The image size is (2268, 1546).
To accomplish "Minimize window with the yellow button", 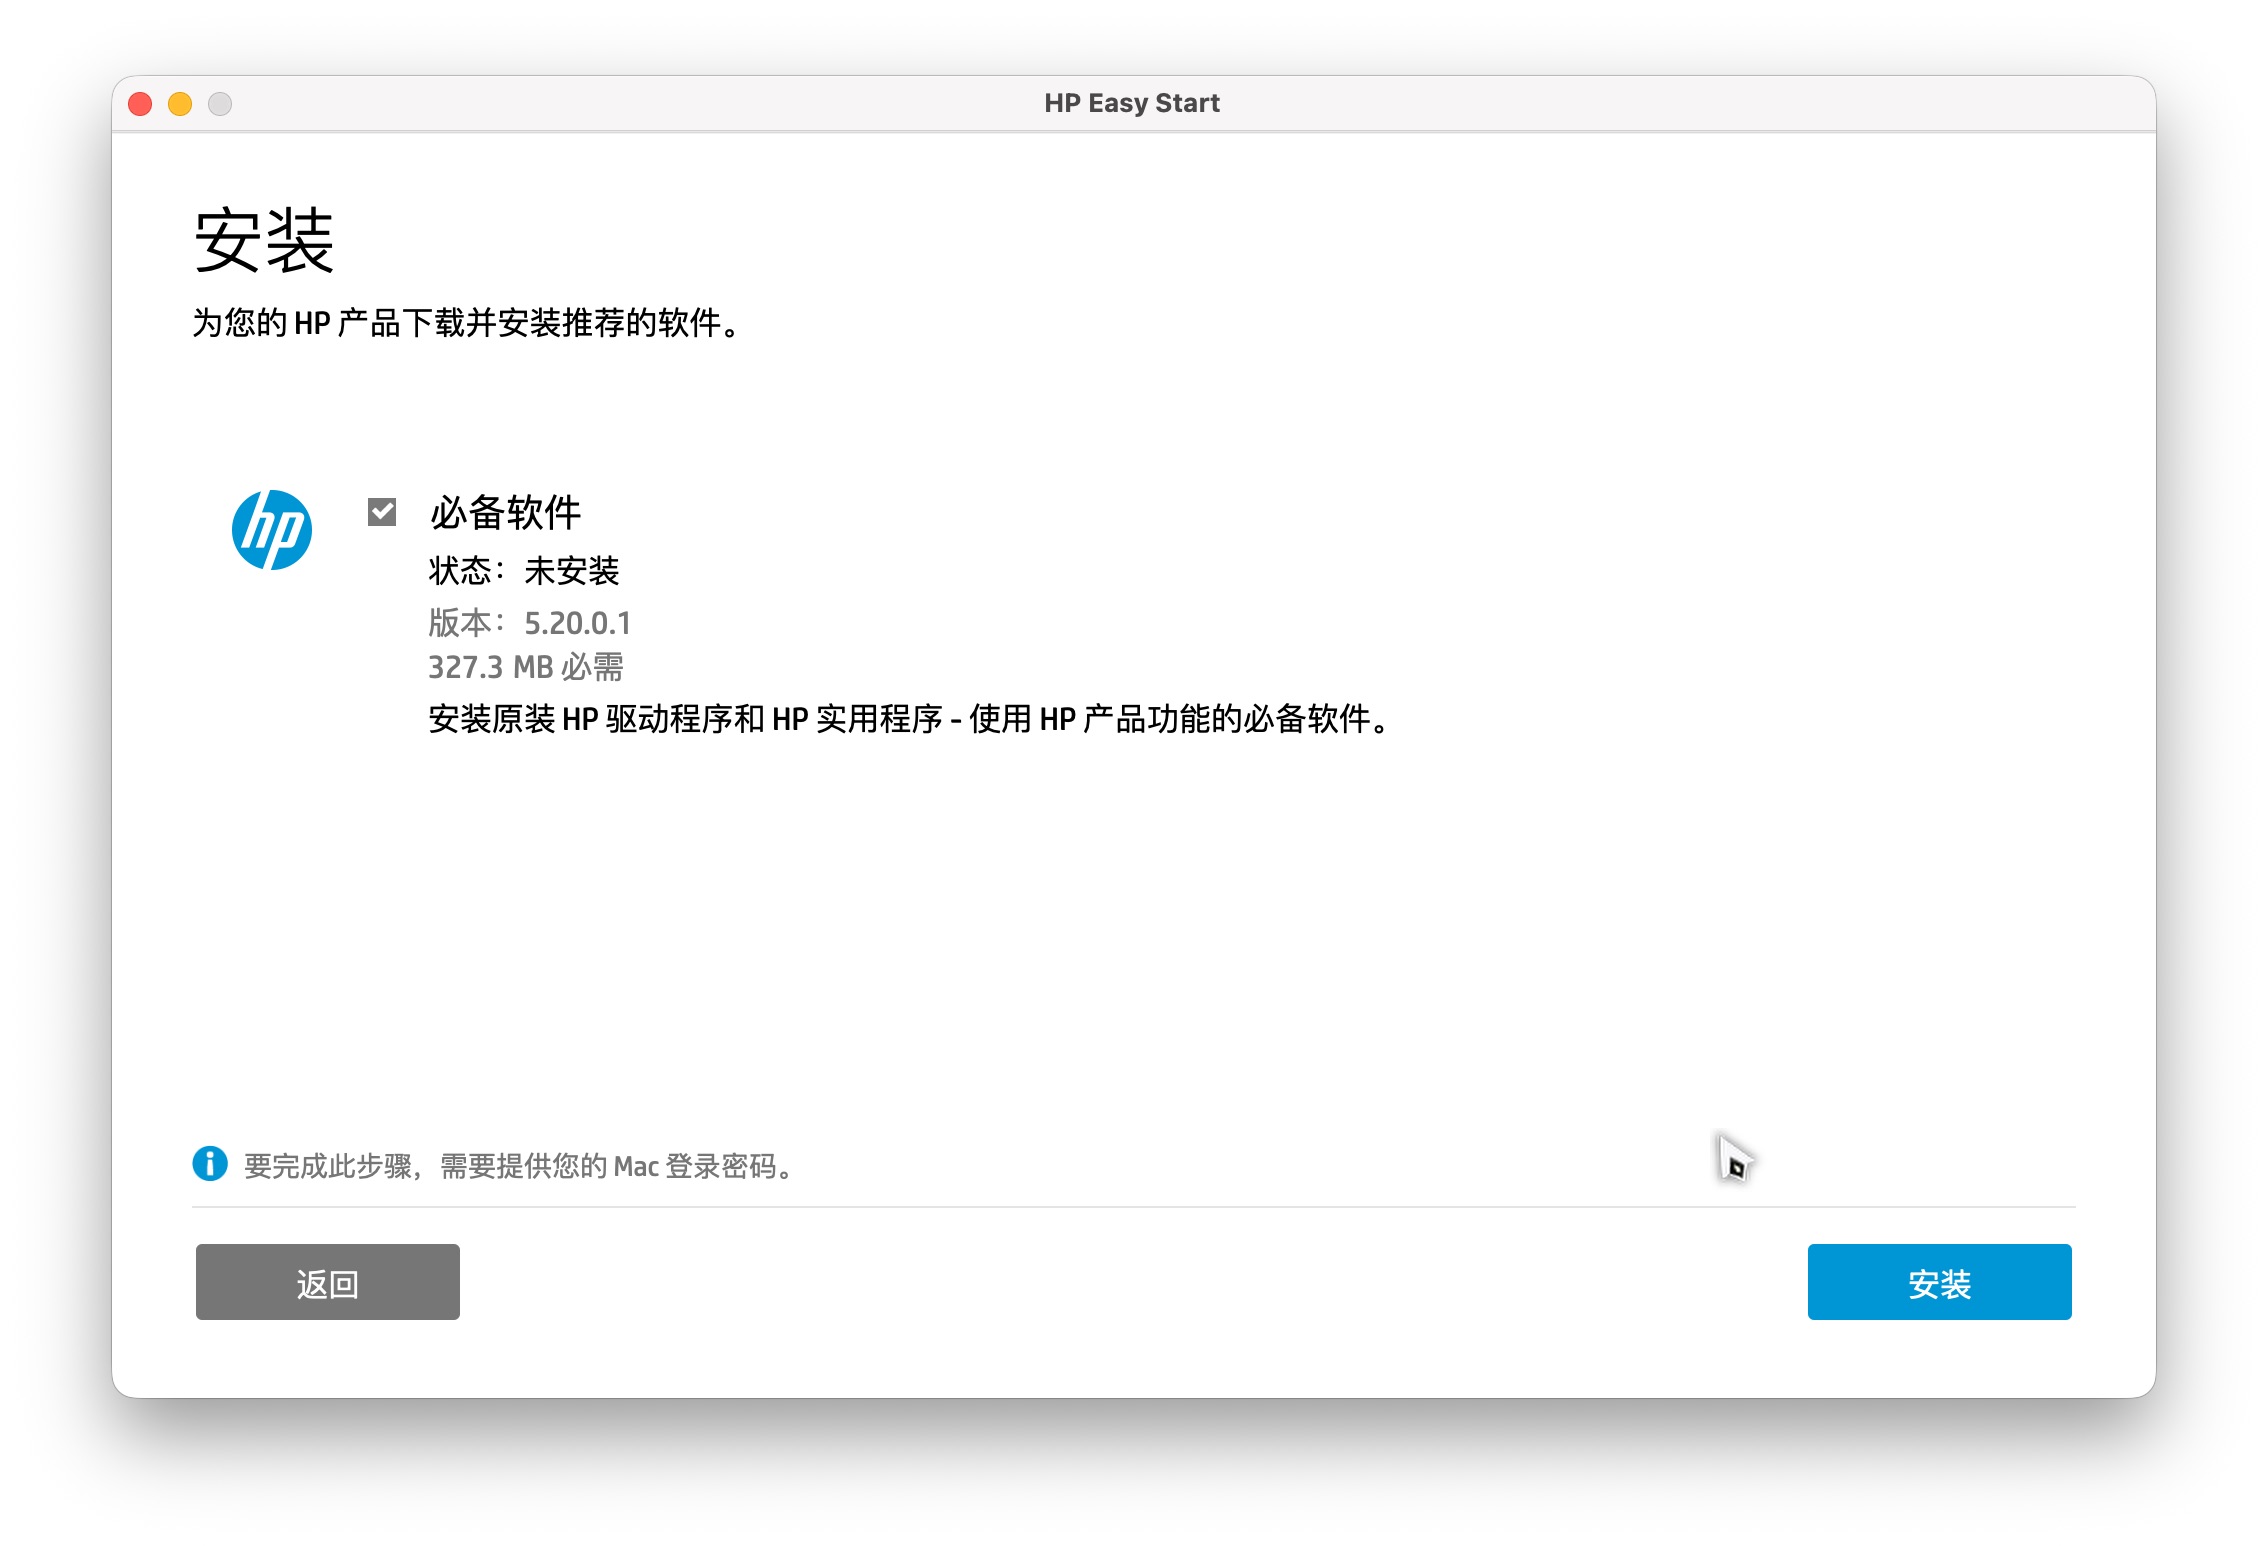I will click(180, 104).
